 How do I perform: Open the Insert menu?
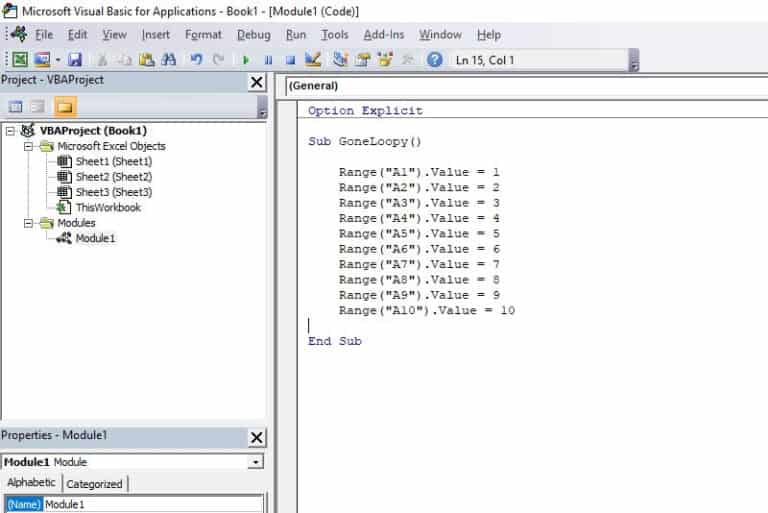[x=156, y=35]
